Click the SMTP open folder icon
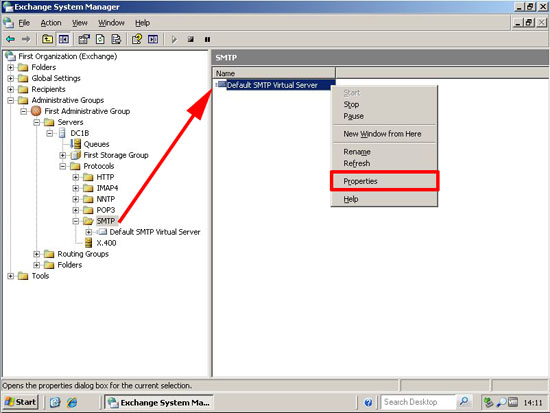Image resolution: width=550 pixels, height=413 pixels. click(x=88, y=221)
